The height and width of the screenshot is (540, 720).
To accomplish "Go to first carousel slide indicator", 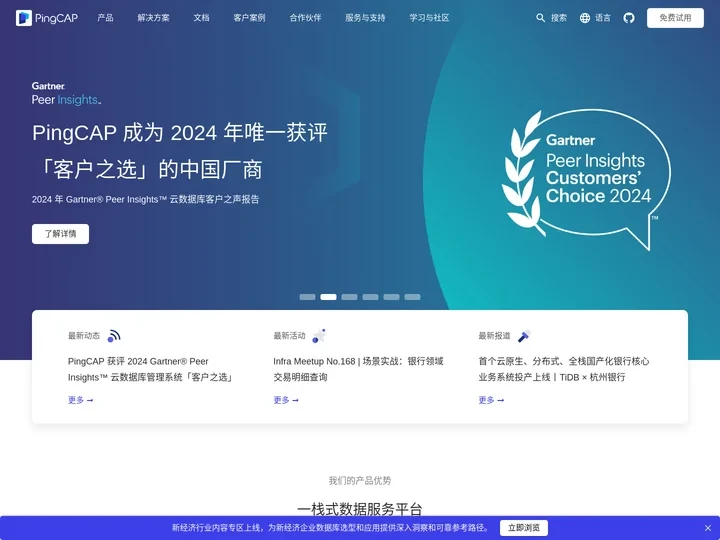I will point(307,297).
